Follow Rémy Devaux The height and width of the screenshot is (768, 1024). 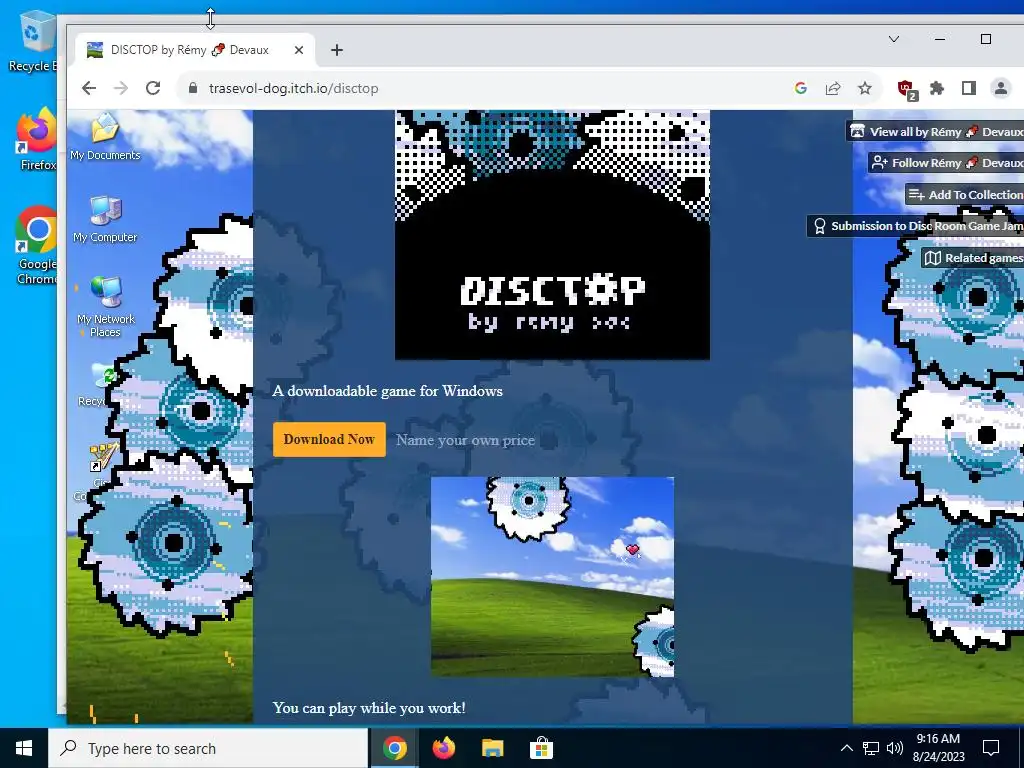946,163
